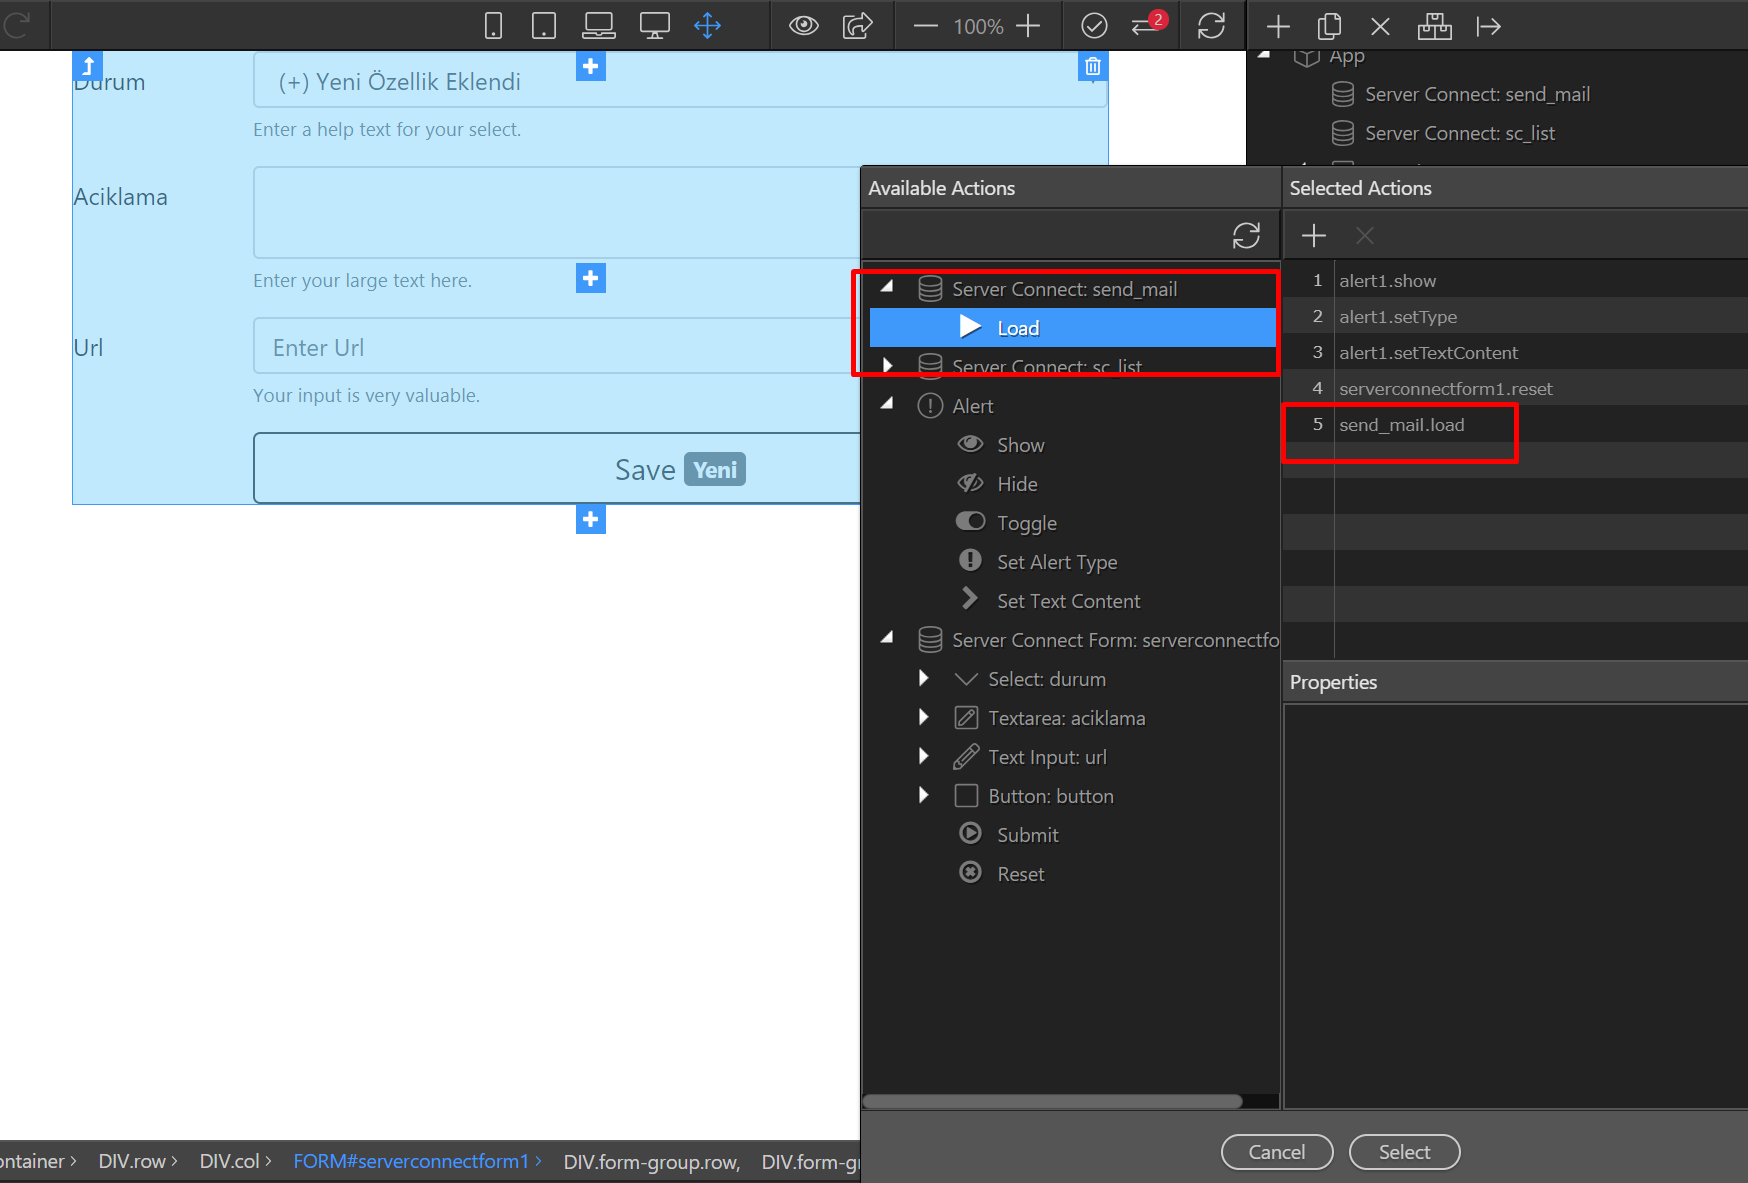Switch to desktop monitor viewport icon
Screen dimensions: 1748x1183
coord(655,26)
